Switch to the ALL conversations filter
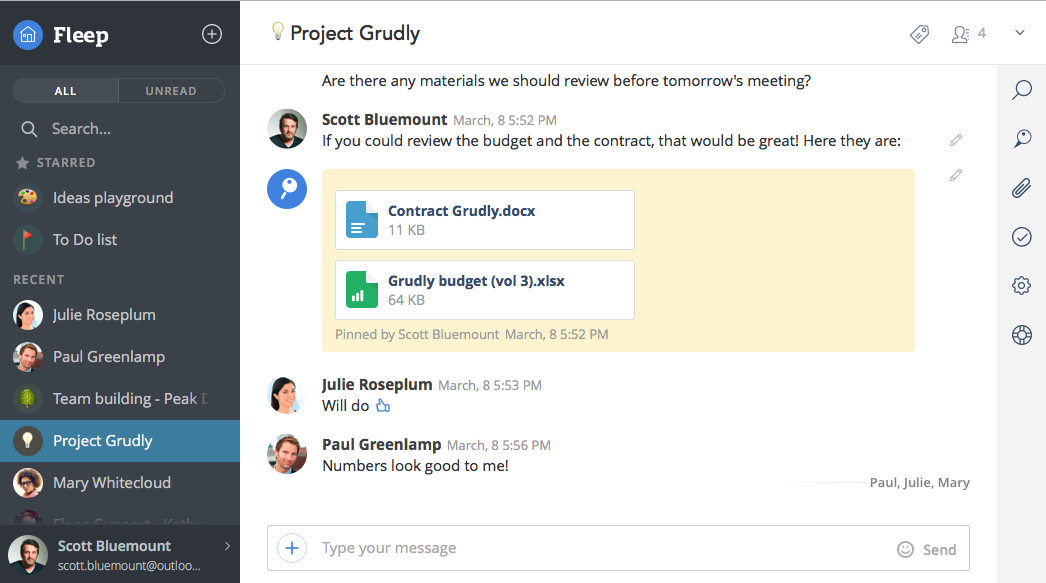The image size is (1046, 583). click(x=66, y=91)
